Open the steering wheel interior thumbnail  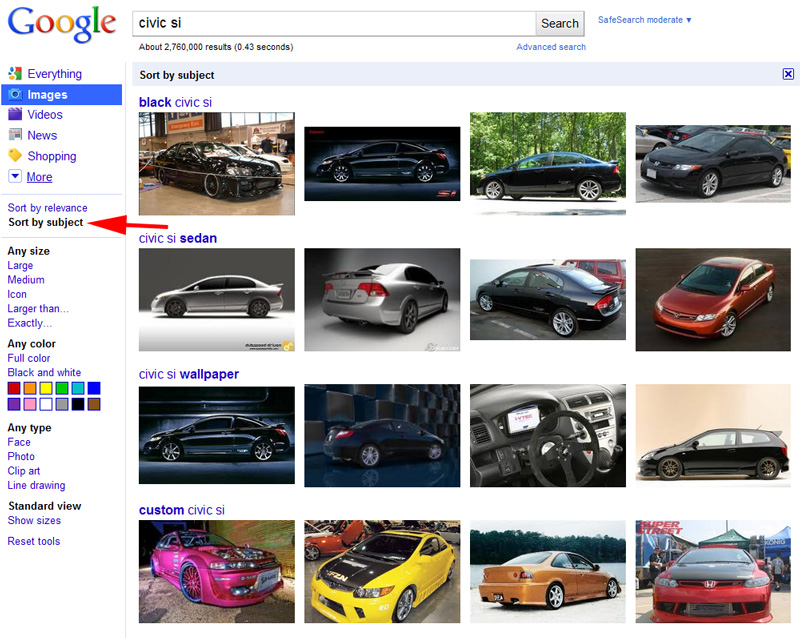pyautogui.click(x=548, y=435)
